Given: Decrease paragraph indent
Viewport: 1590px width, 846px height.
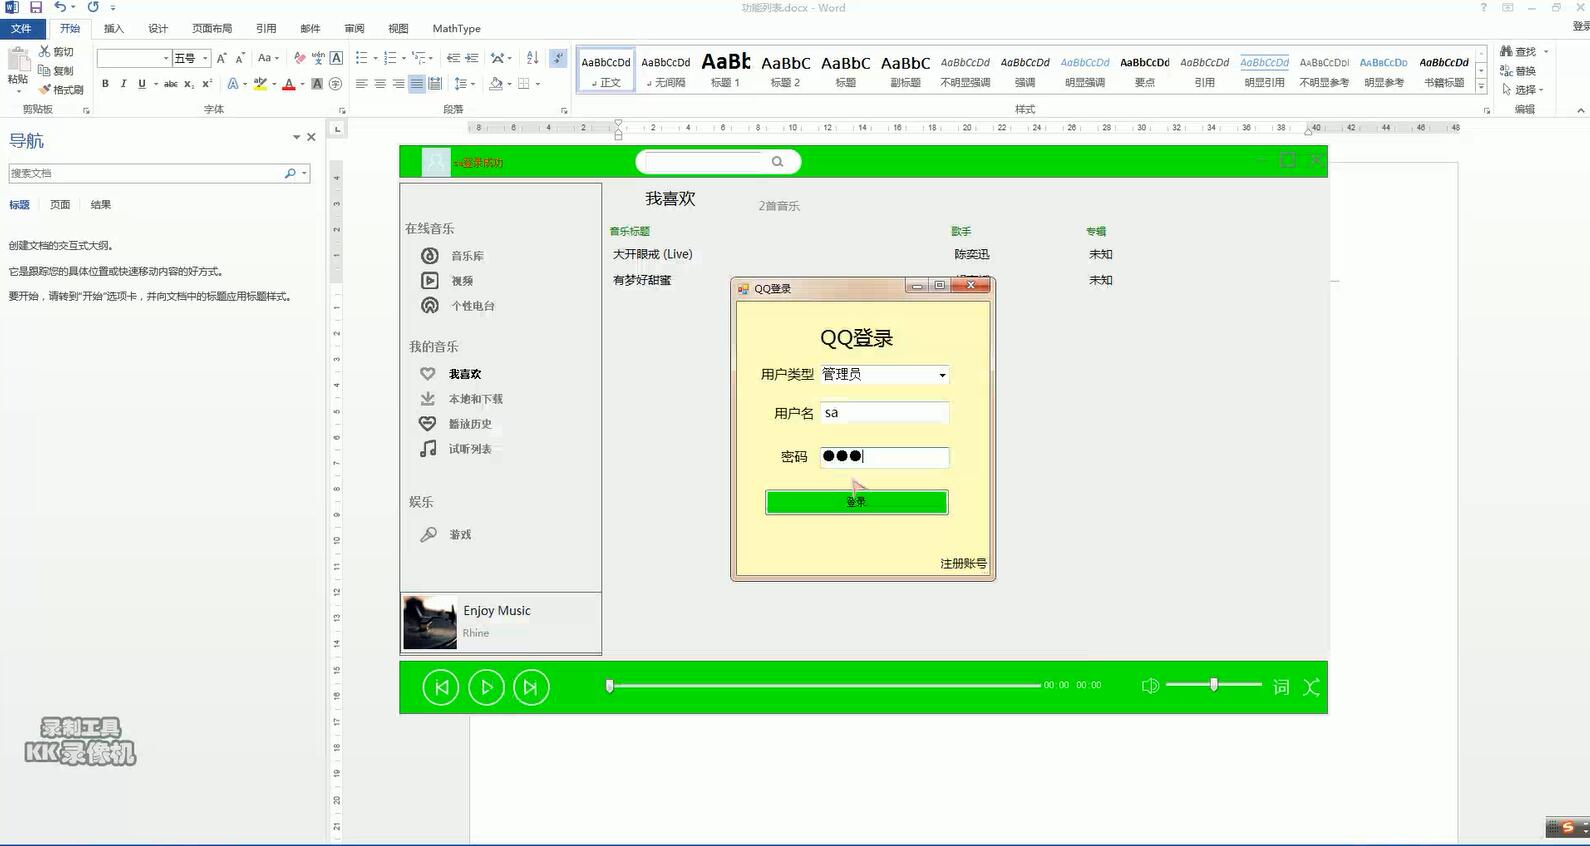Looking at the screenshot, I should pyautogui.click(x=453, y=58).
